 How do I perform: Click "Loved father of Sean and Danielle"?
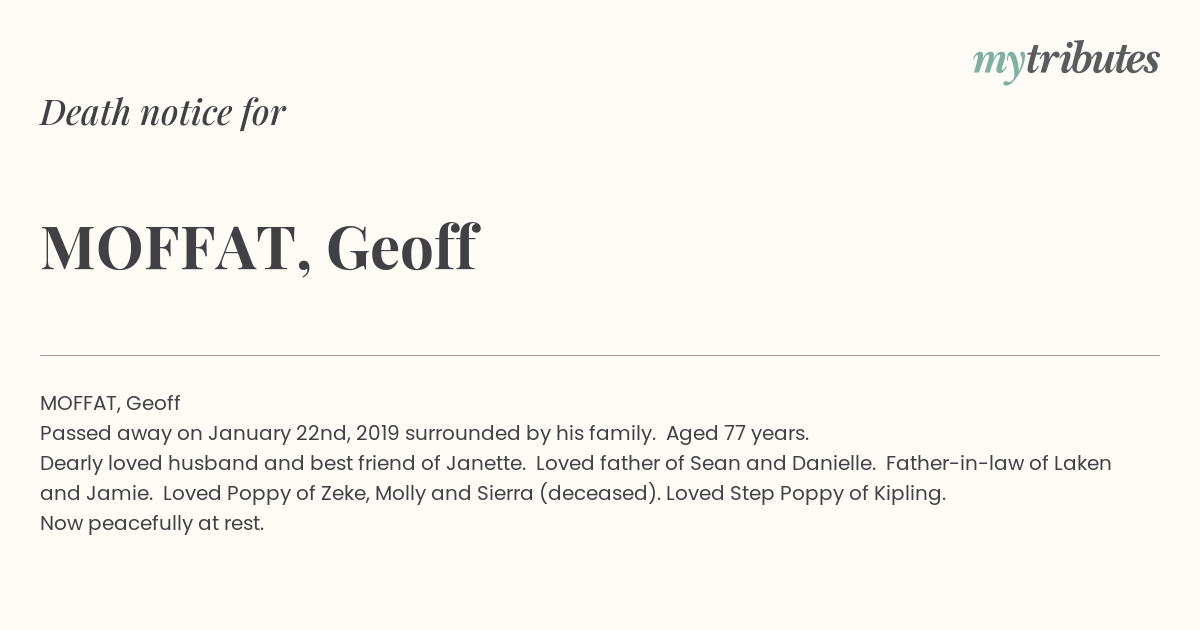pyautogui.click(x=703, y=464)
